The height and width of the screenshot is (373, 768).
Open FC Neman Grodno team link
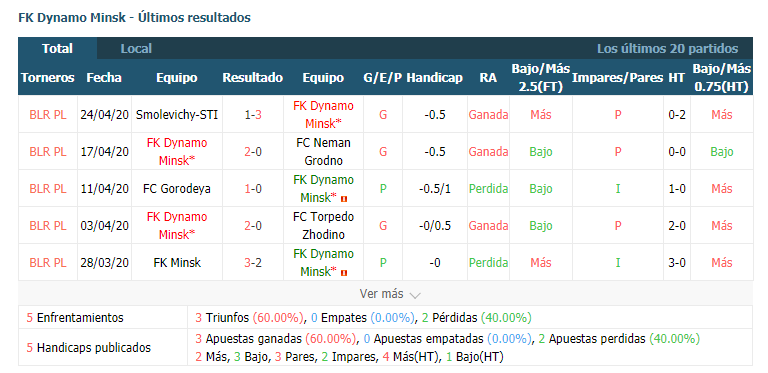click(x=323, y=152)
